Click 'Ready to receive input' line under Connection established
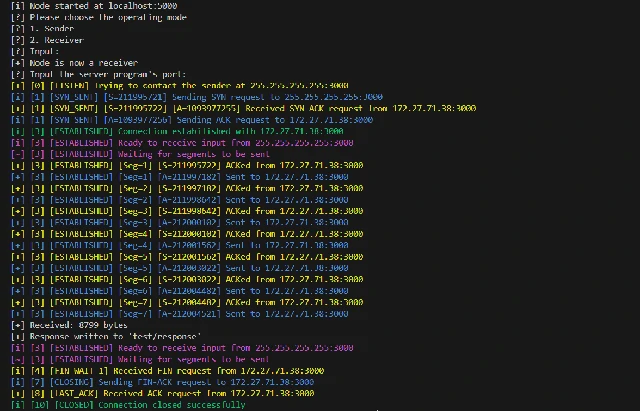Viewport: 640px width, 411px height. [x=182, y=143]
